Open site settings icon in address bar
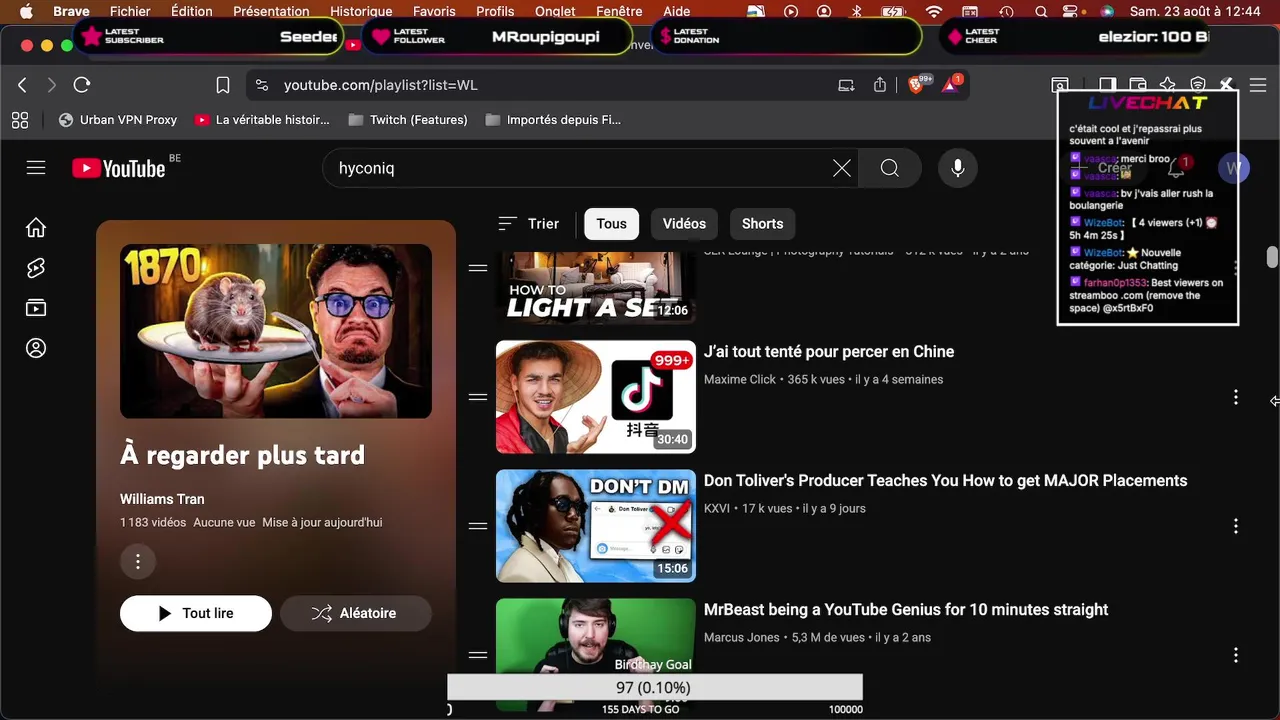The width and height of the screenshot is (1280, 720). tap(262, 85)
